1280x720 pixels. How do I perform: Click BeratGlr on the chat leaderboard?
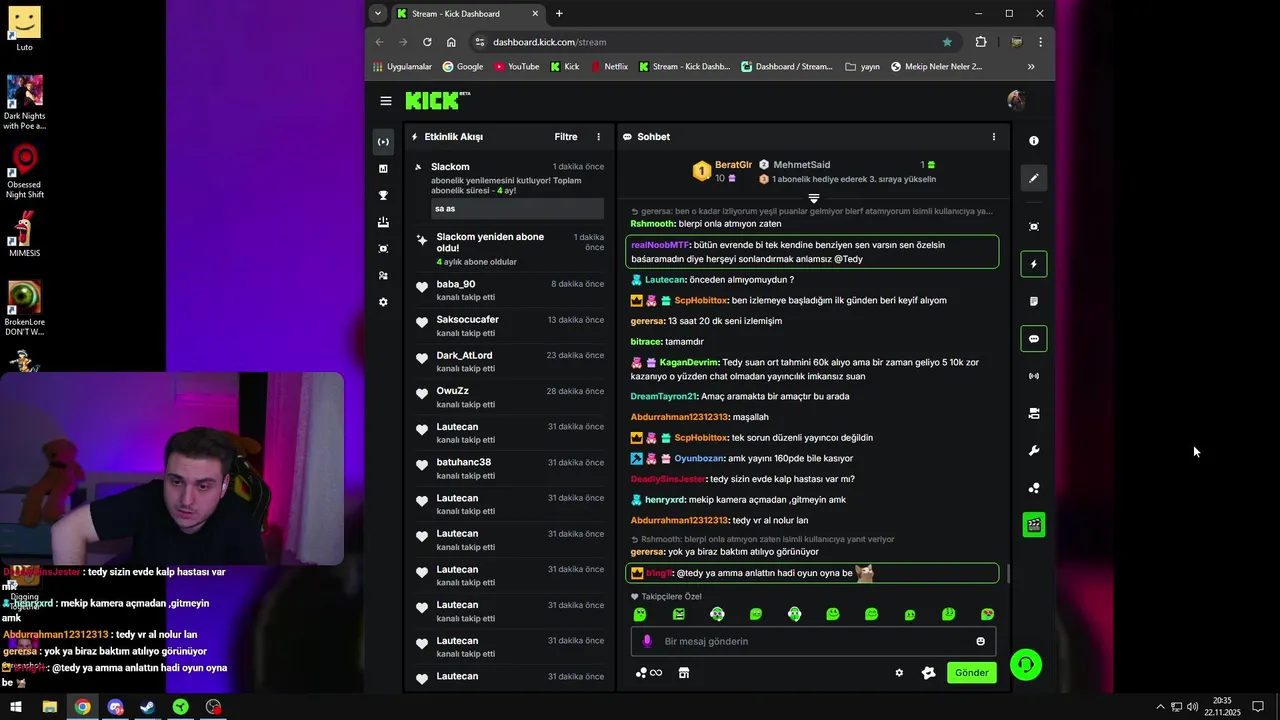point(733,165)
